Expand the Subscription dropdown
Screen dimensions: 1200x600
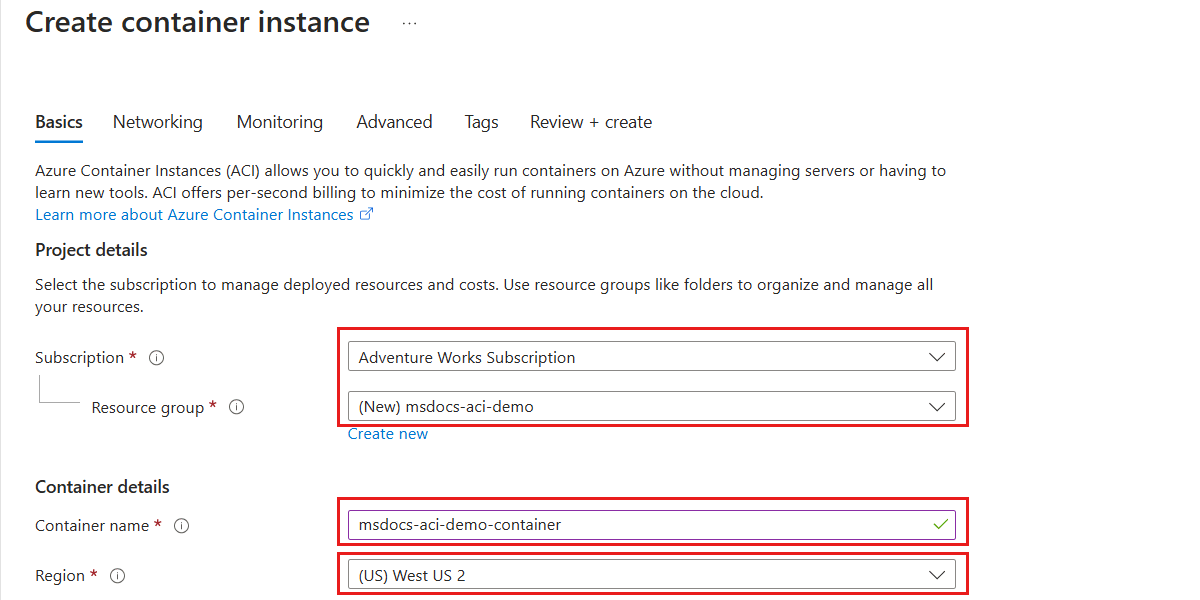tap(937, 357)
